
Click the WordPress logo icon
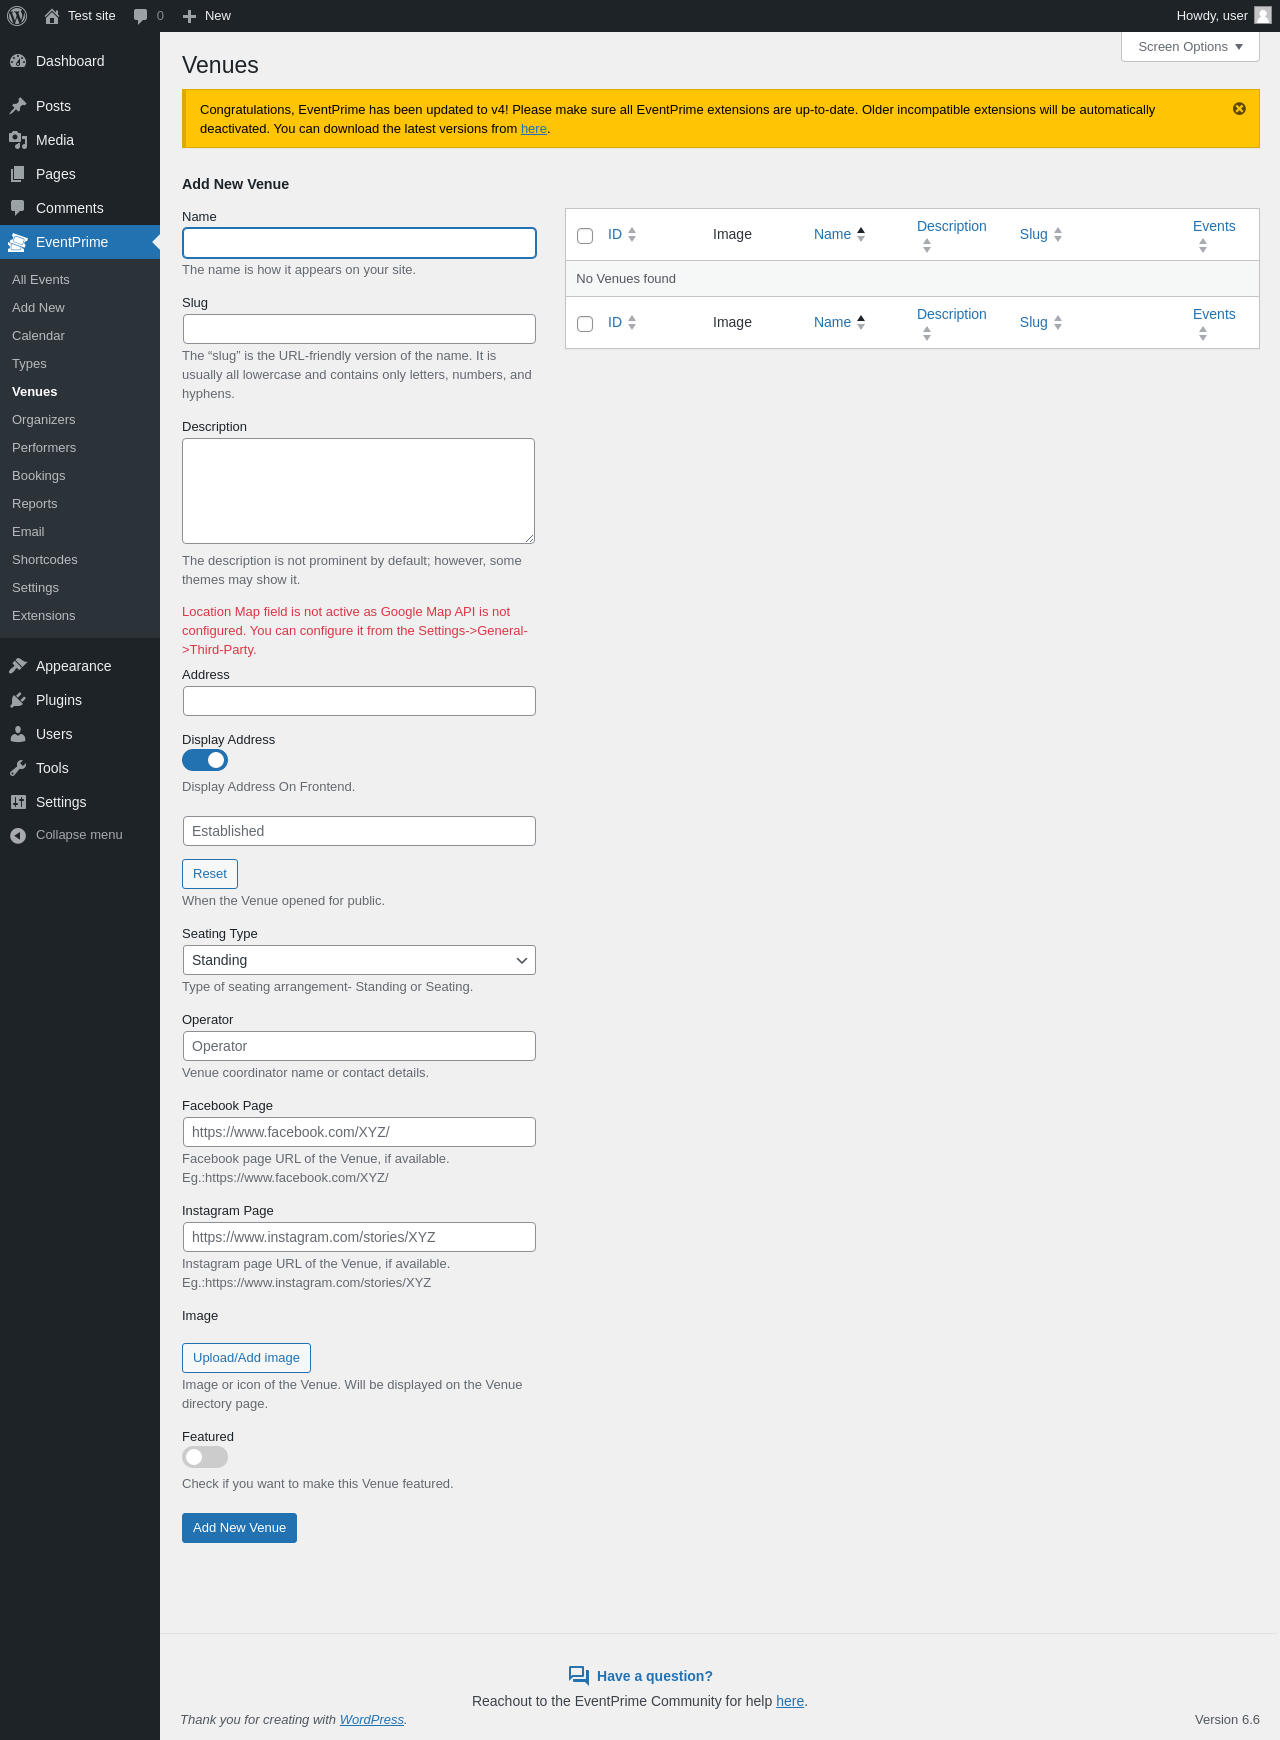pos(17,16)
